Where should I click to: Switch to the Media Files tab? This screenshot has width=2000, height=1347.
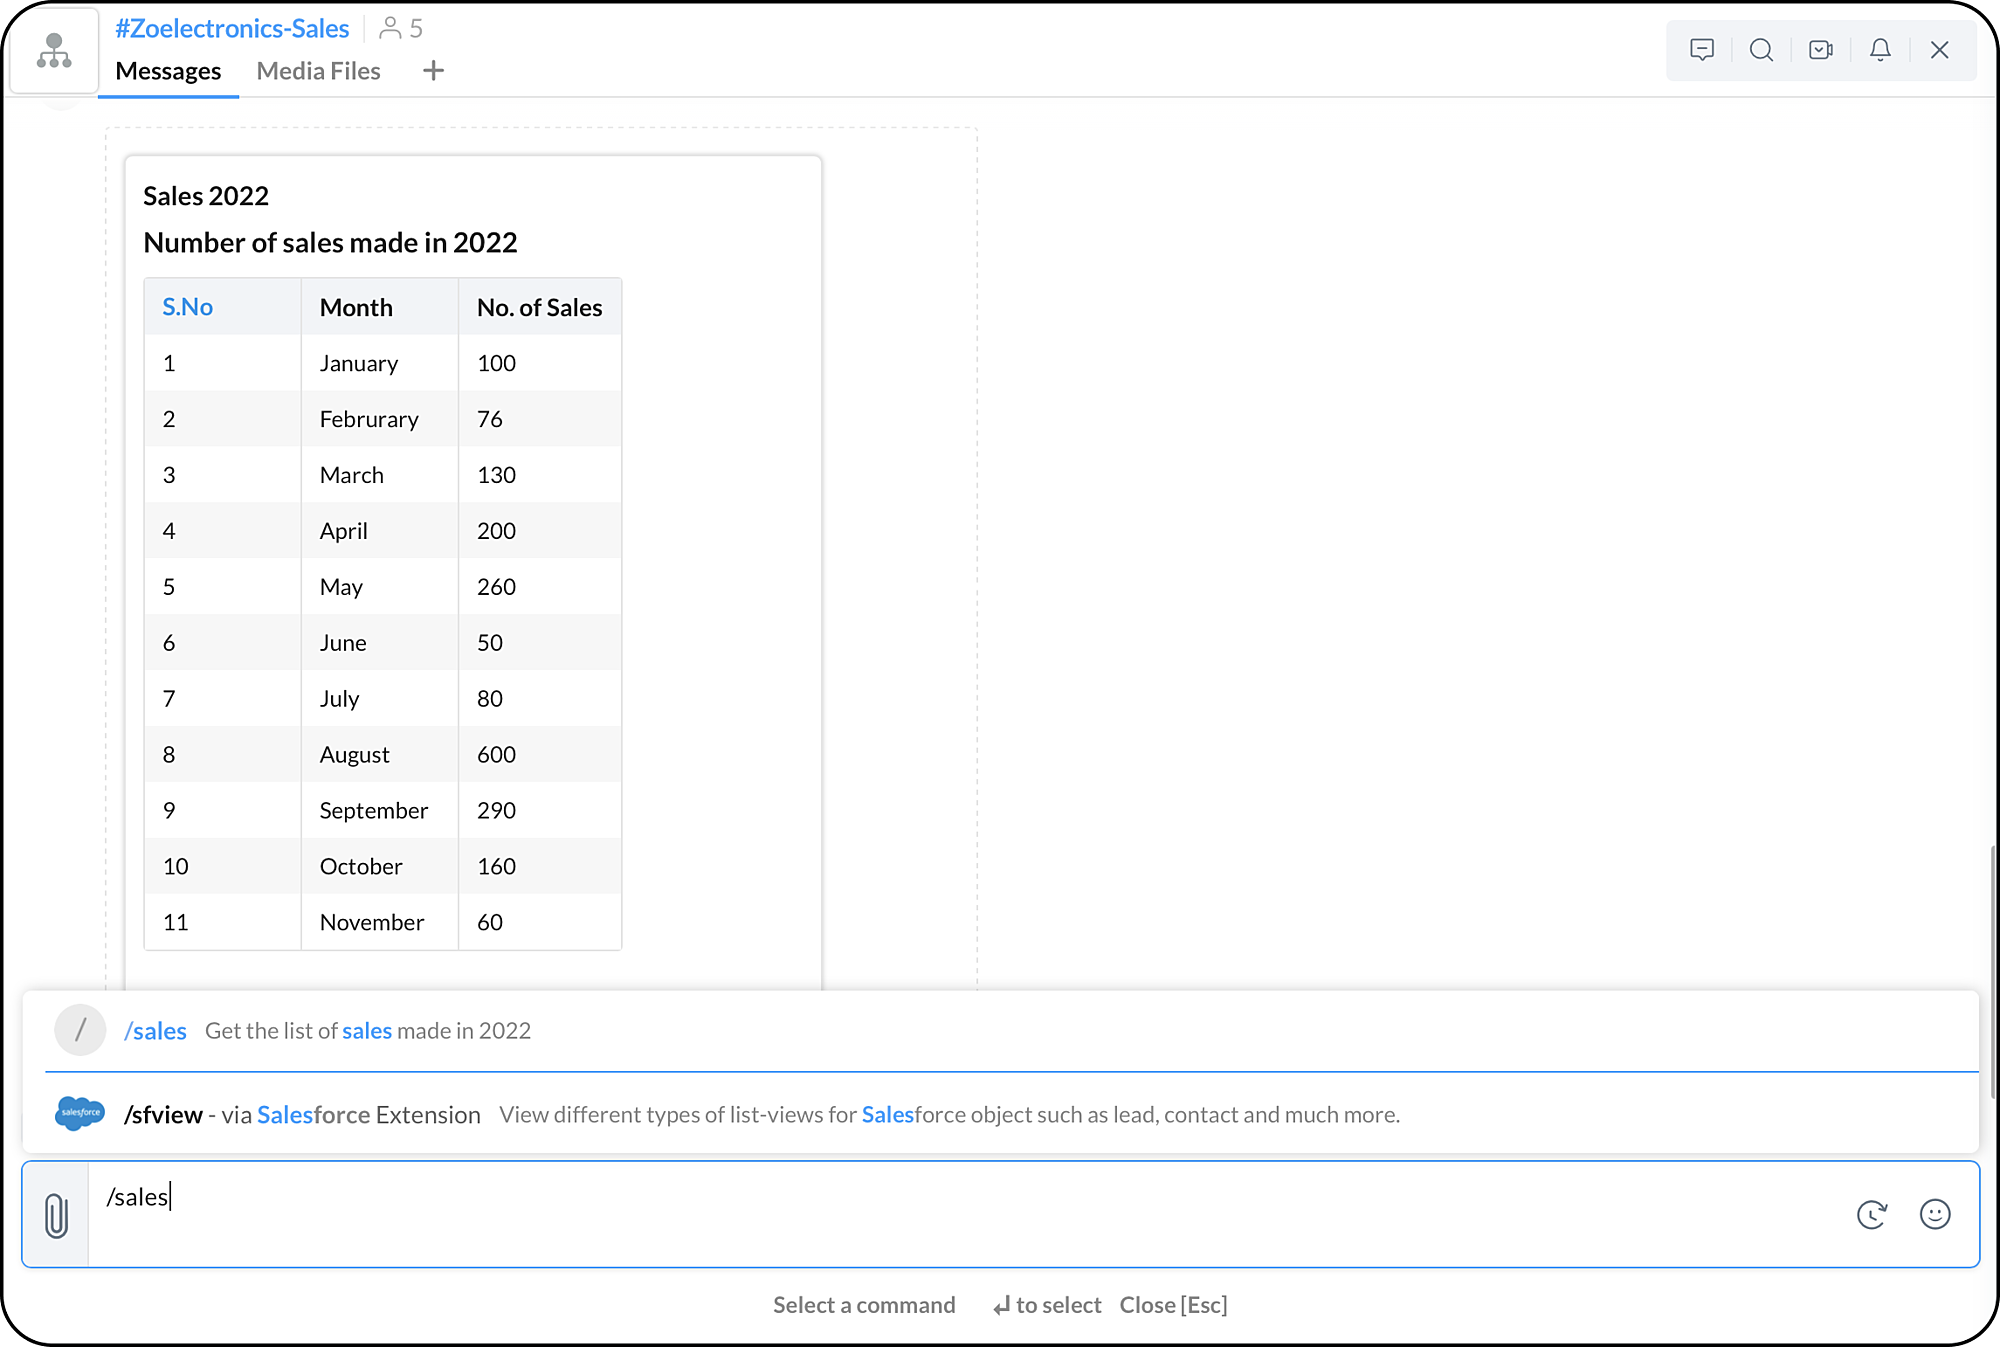(318, 71)
